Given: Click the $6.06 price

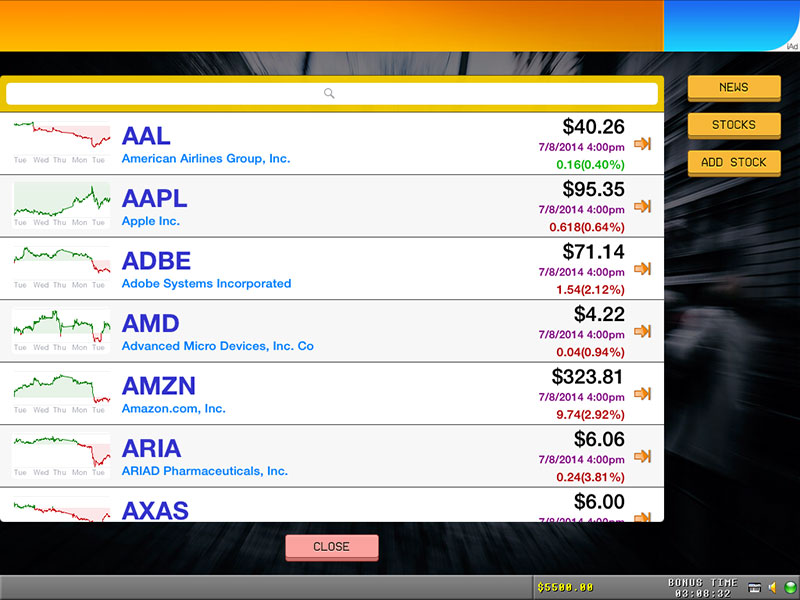Looking at the screenshot, I should (599, 439).
